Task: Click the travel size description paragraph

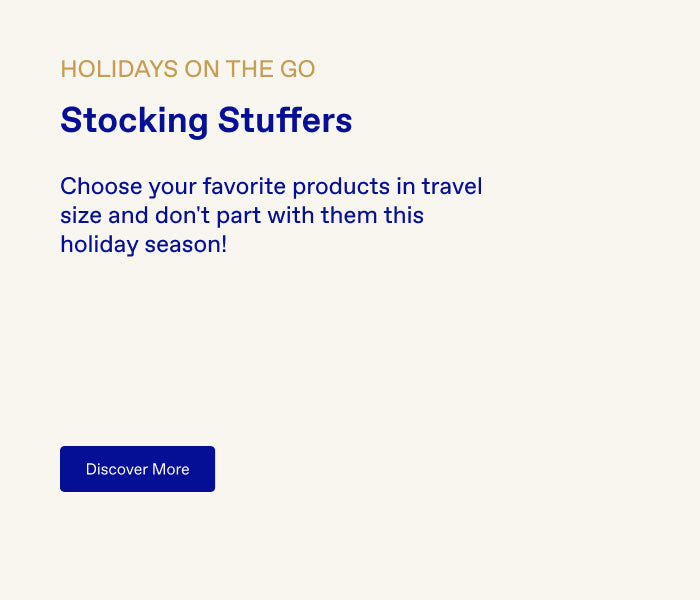Action: coord(271,215)
